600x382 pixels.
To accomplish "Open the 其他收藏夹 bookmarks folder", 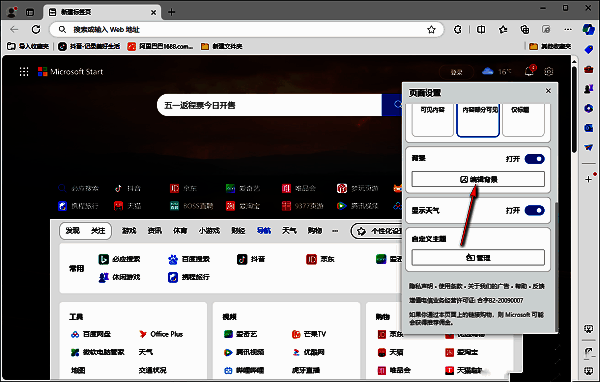I will coord(550,46).
